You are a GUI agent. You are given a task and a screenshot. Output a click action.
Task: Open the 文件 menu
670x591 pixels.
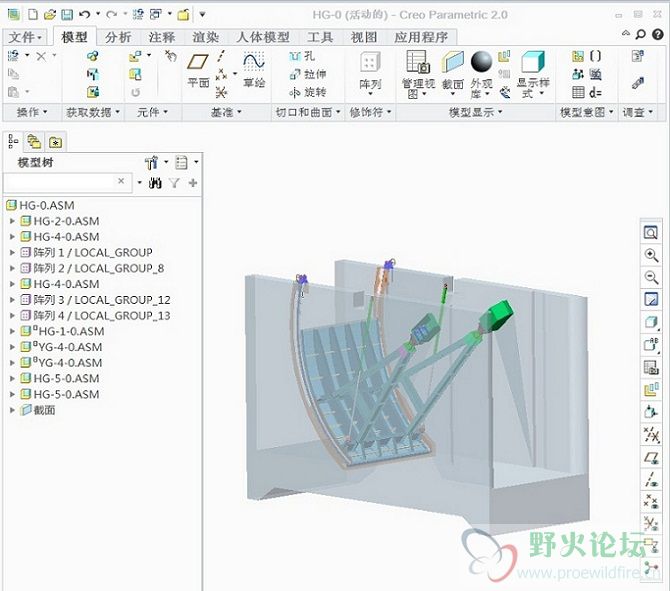[25, 37]
